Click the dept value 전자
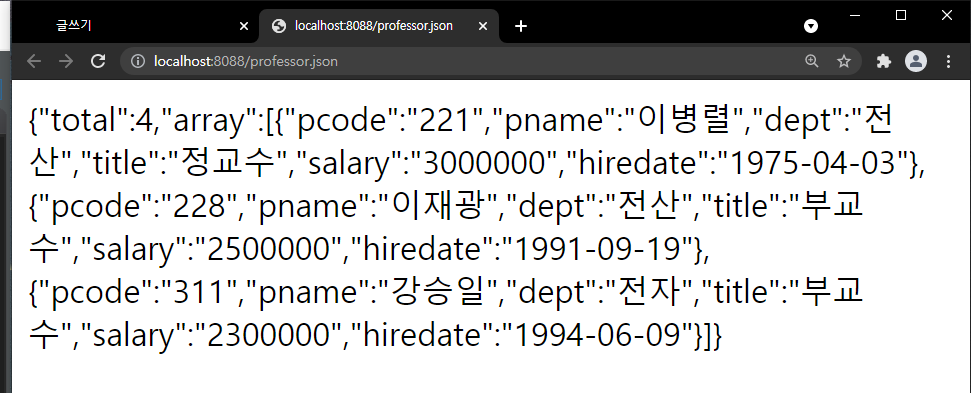This screenshot has width=971, height=393. [649, 291]
